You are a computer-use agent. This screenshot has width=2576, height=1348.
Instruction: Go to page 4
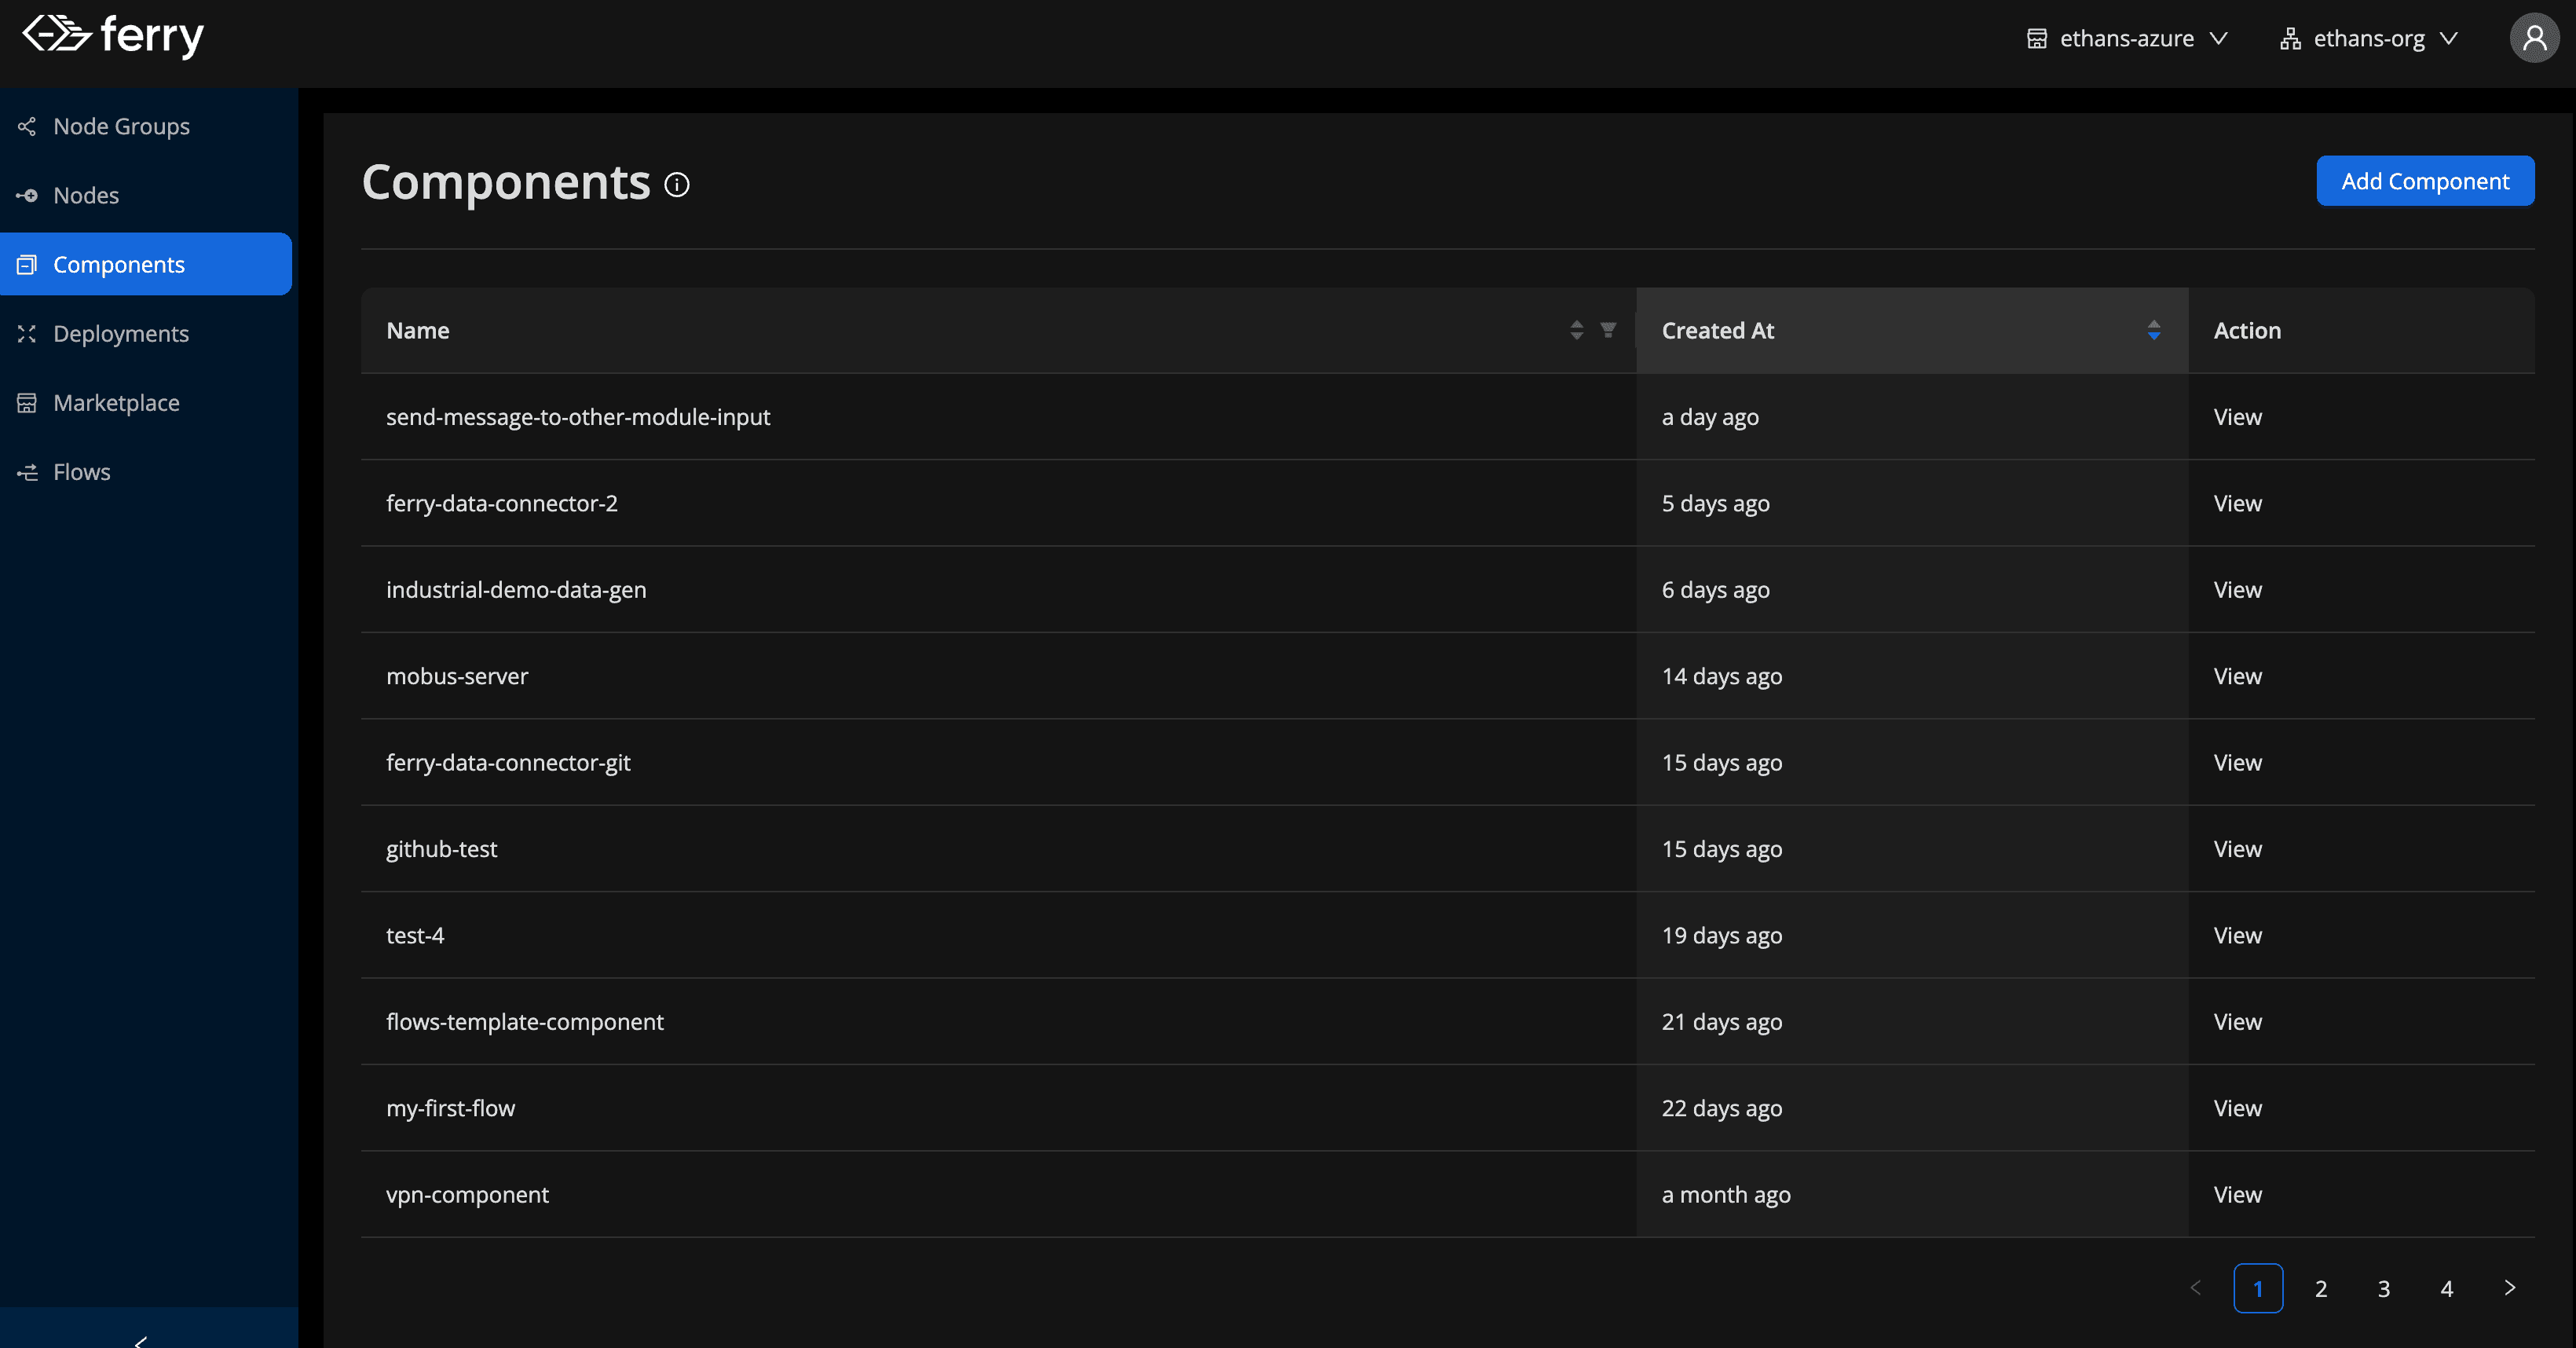coord(2447,1288)
